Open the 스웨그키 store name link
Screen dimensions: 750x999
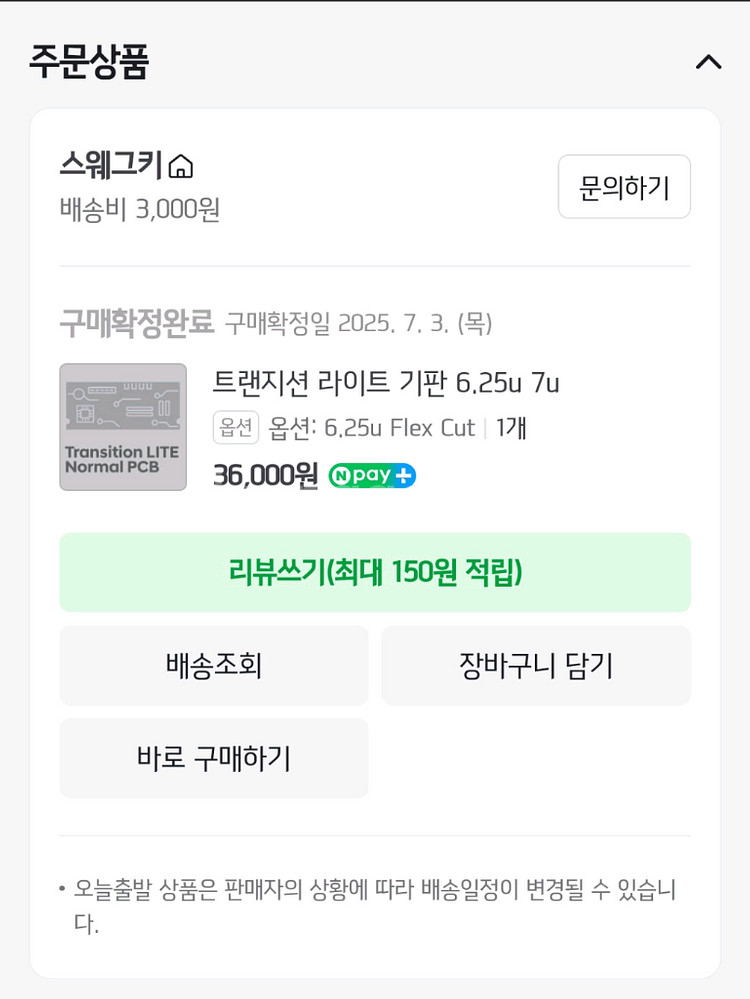111,164
